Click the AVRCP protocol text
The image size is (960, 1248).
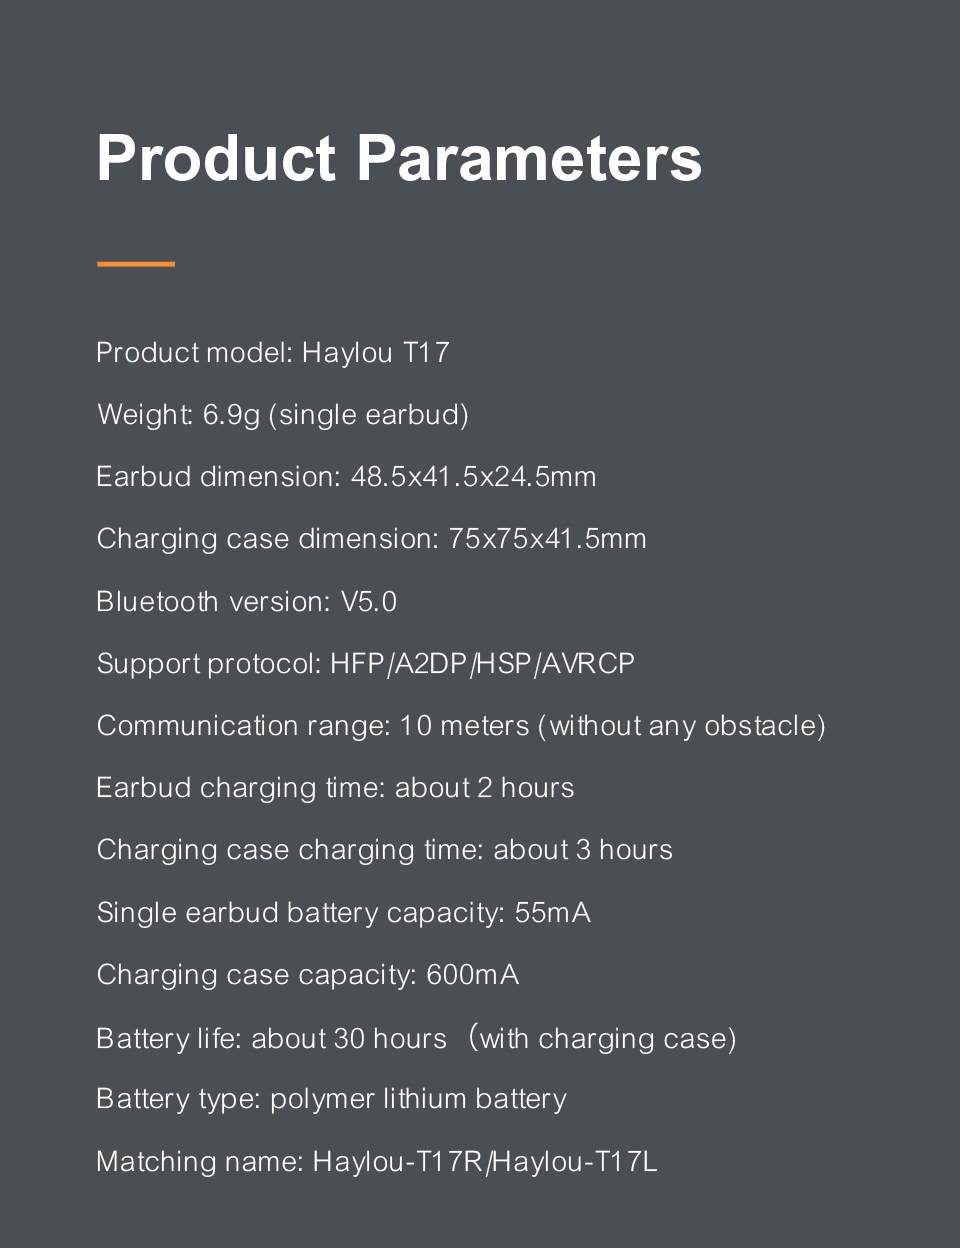588,664
